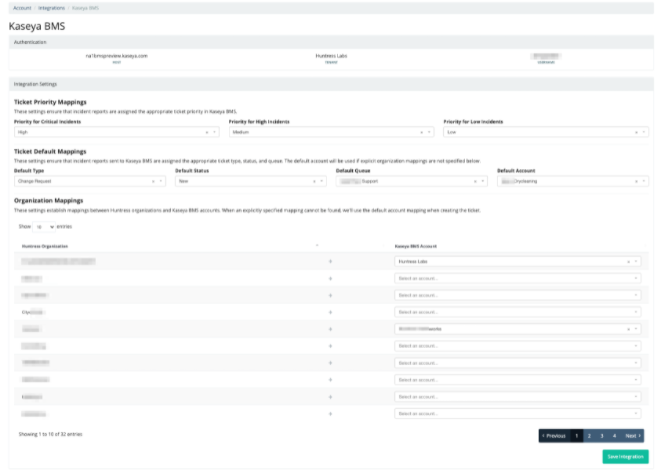Viewport: 656px width, 472px height.
Task: Go to the Account breadcrumb
Action: 22,8
